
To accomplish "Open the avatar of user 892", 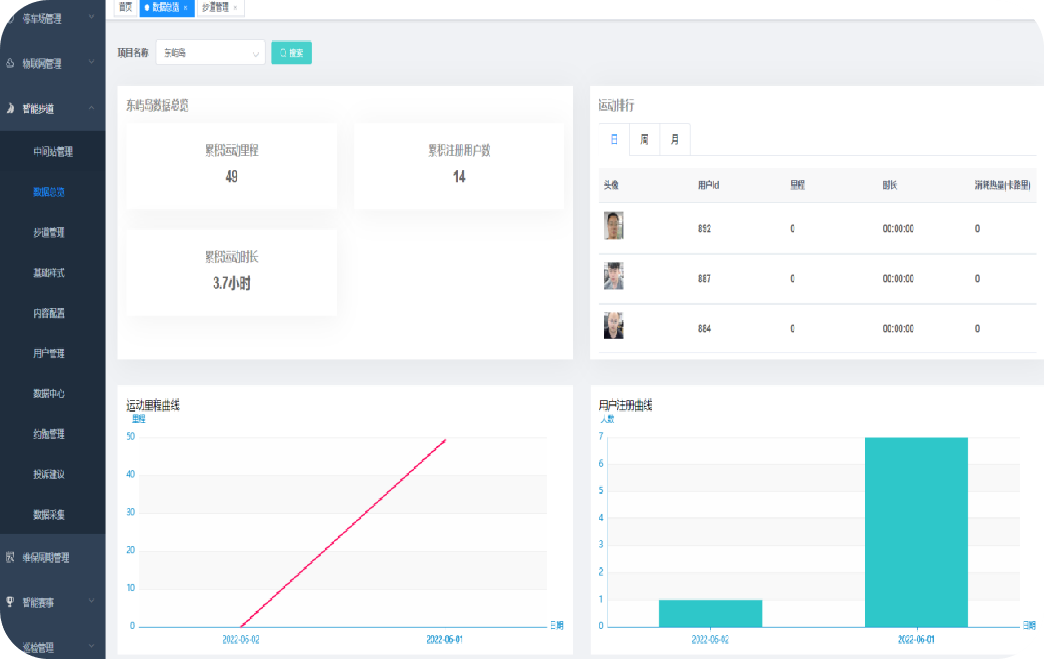I will coord(613,226).
